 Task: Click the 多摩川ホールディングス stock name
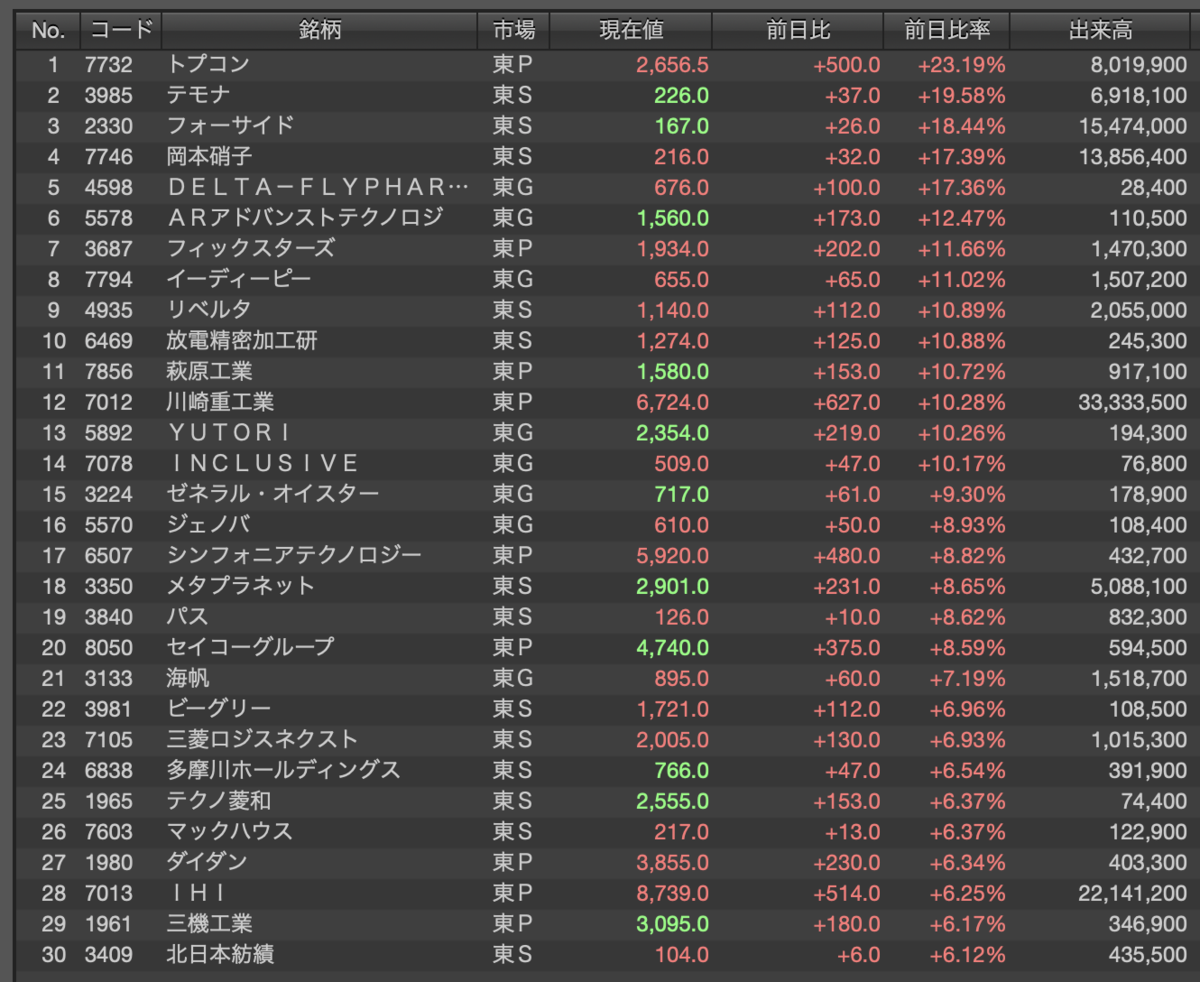pyautogui.click(x=284, y=771)
